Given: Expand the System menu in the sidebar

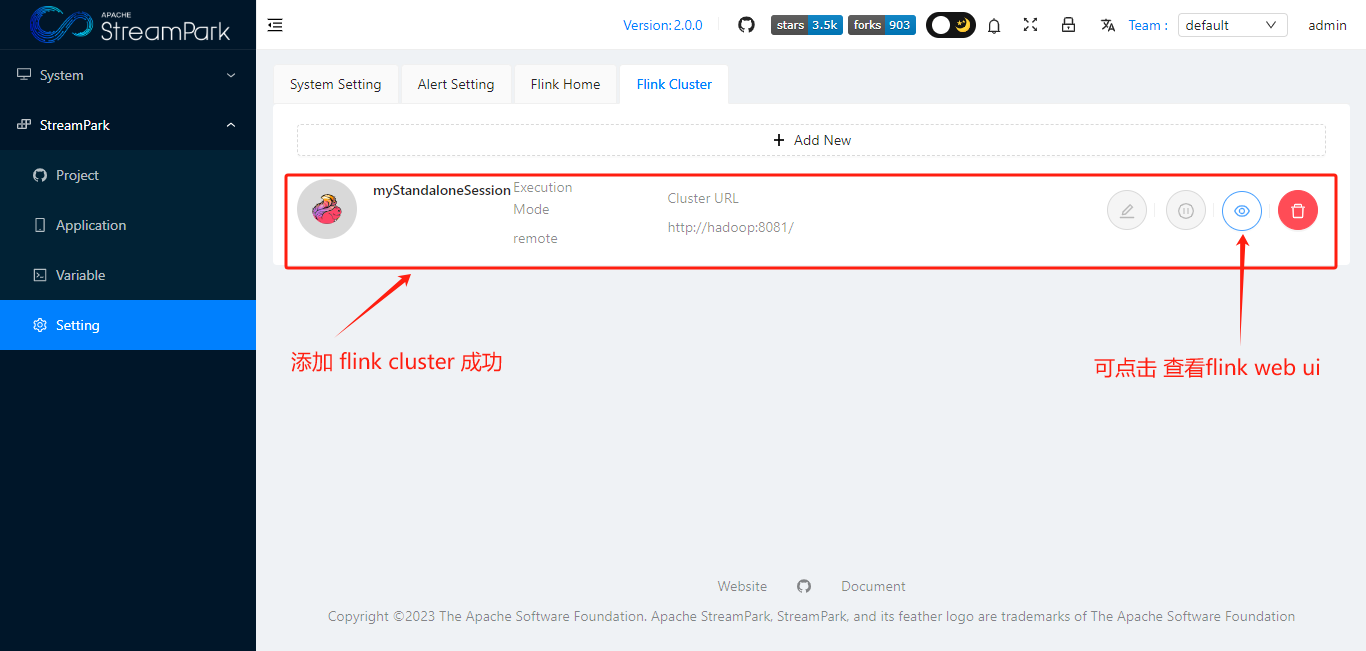Looking at the screenshot, I should [127, 75].
